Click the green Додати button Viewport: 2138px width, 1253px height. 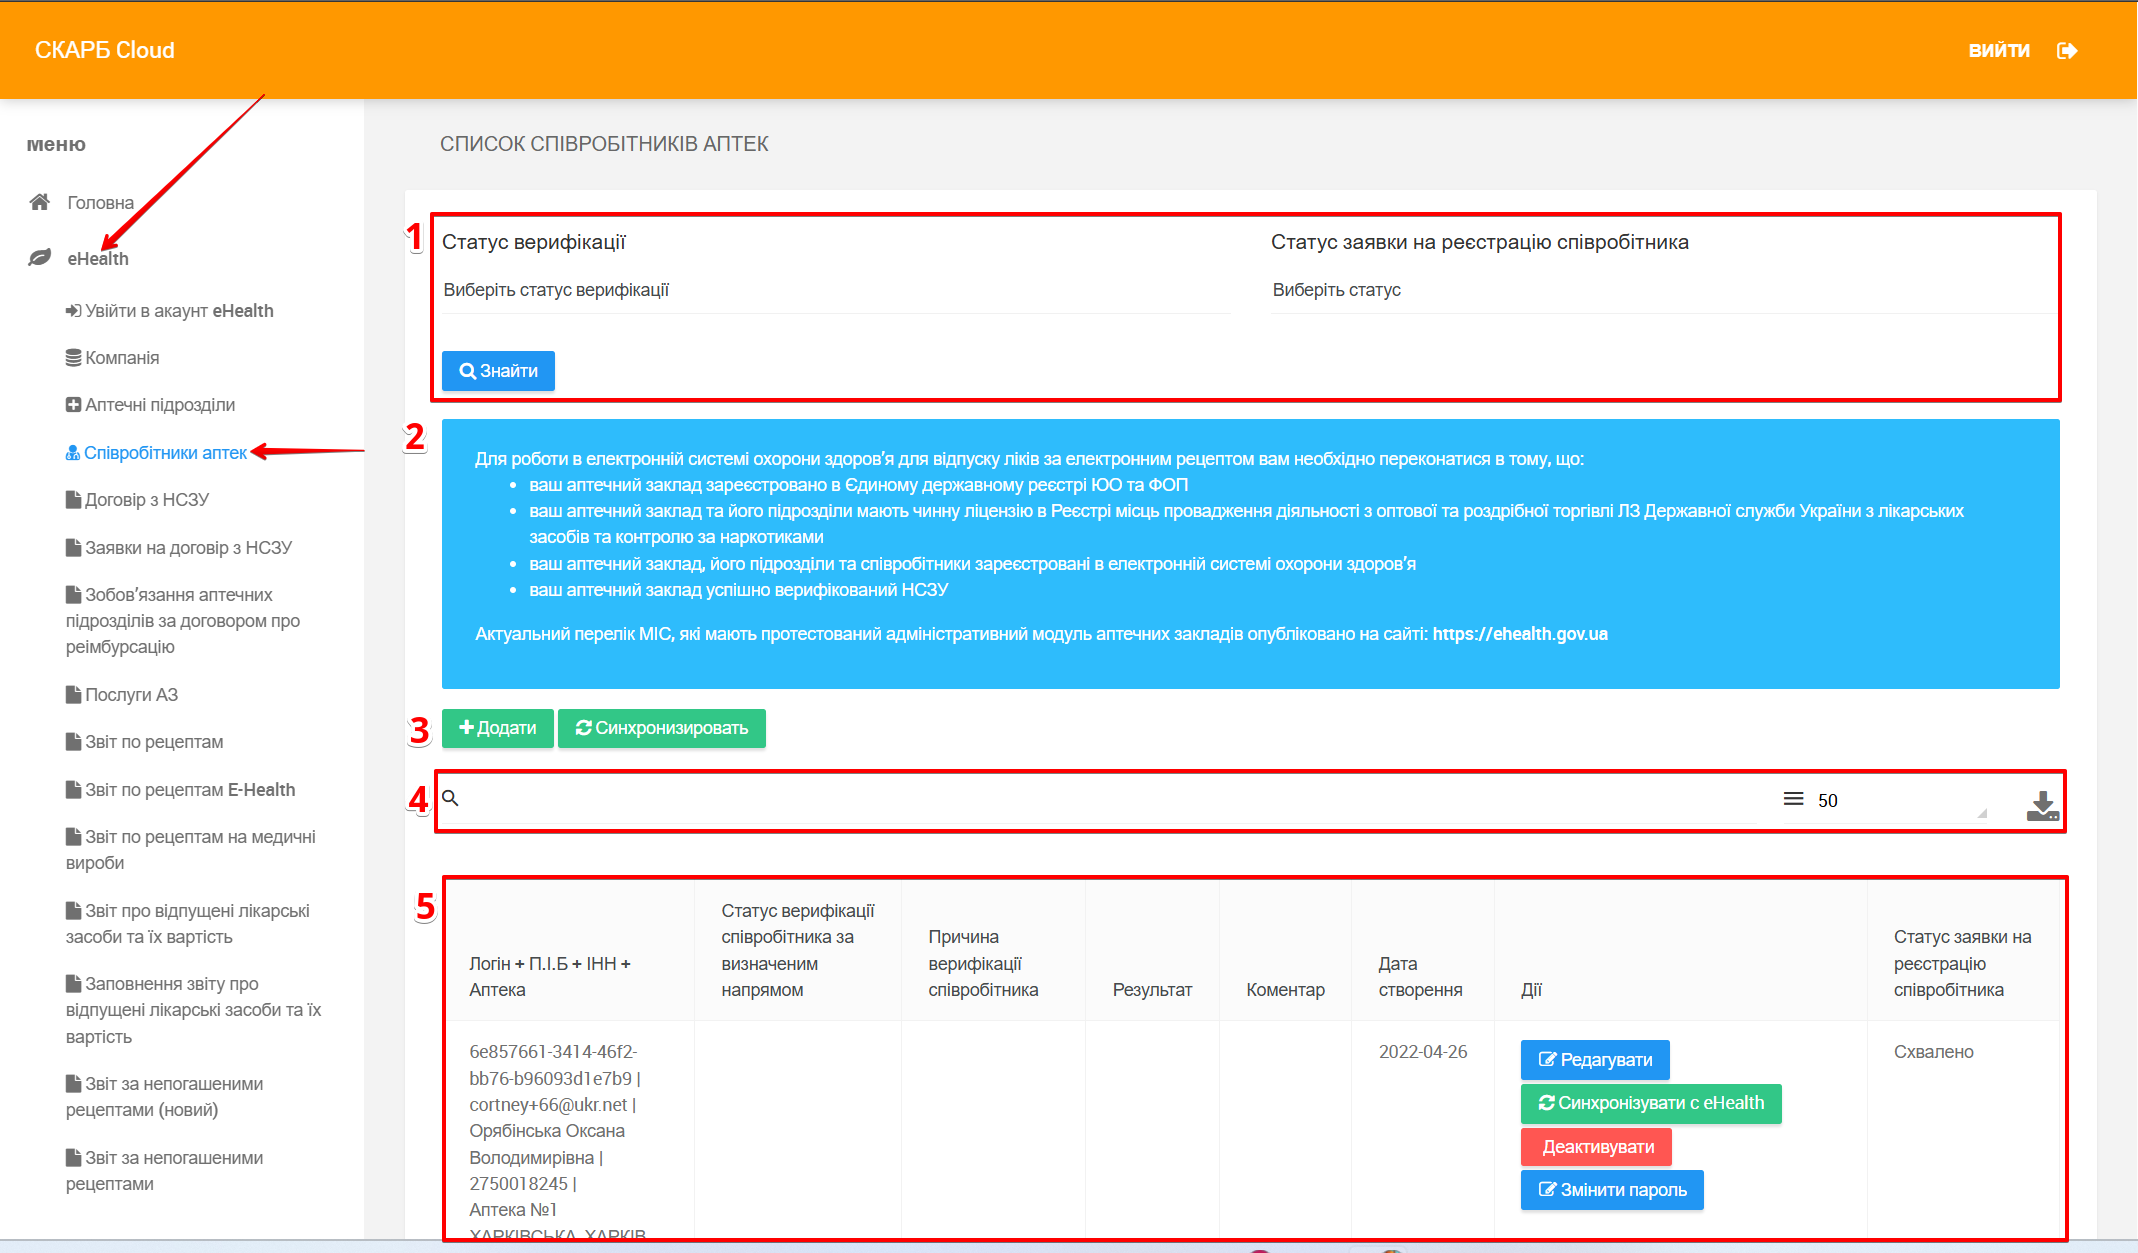497,728
